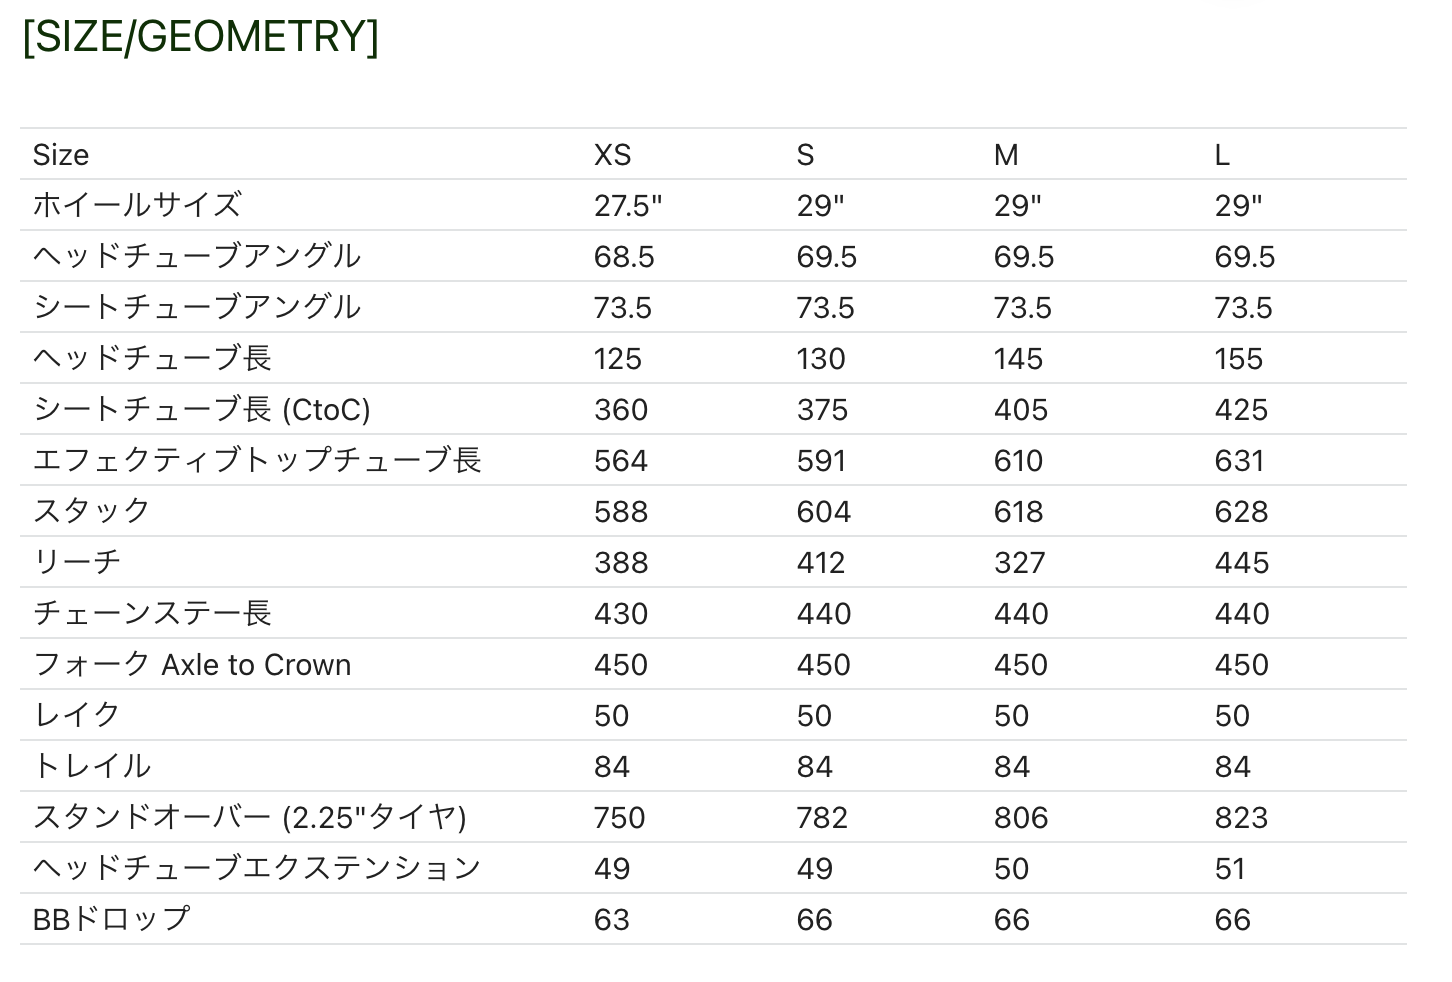1452x982 pixels.
Task: Click the [SIZE/GEOMETRY] heading
Action: pos(200,36)
